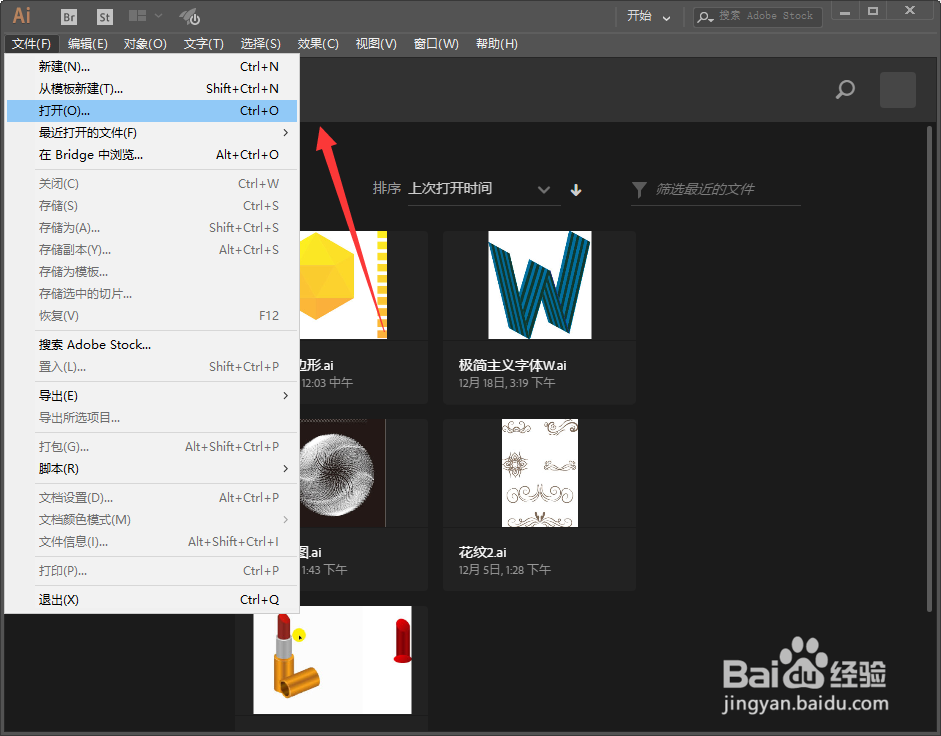Image resolution: width=941 pixels, height=736 pixels.
Task: Open the 帮助(H) menu
Action: tap(496, 44)
